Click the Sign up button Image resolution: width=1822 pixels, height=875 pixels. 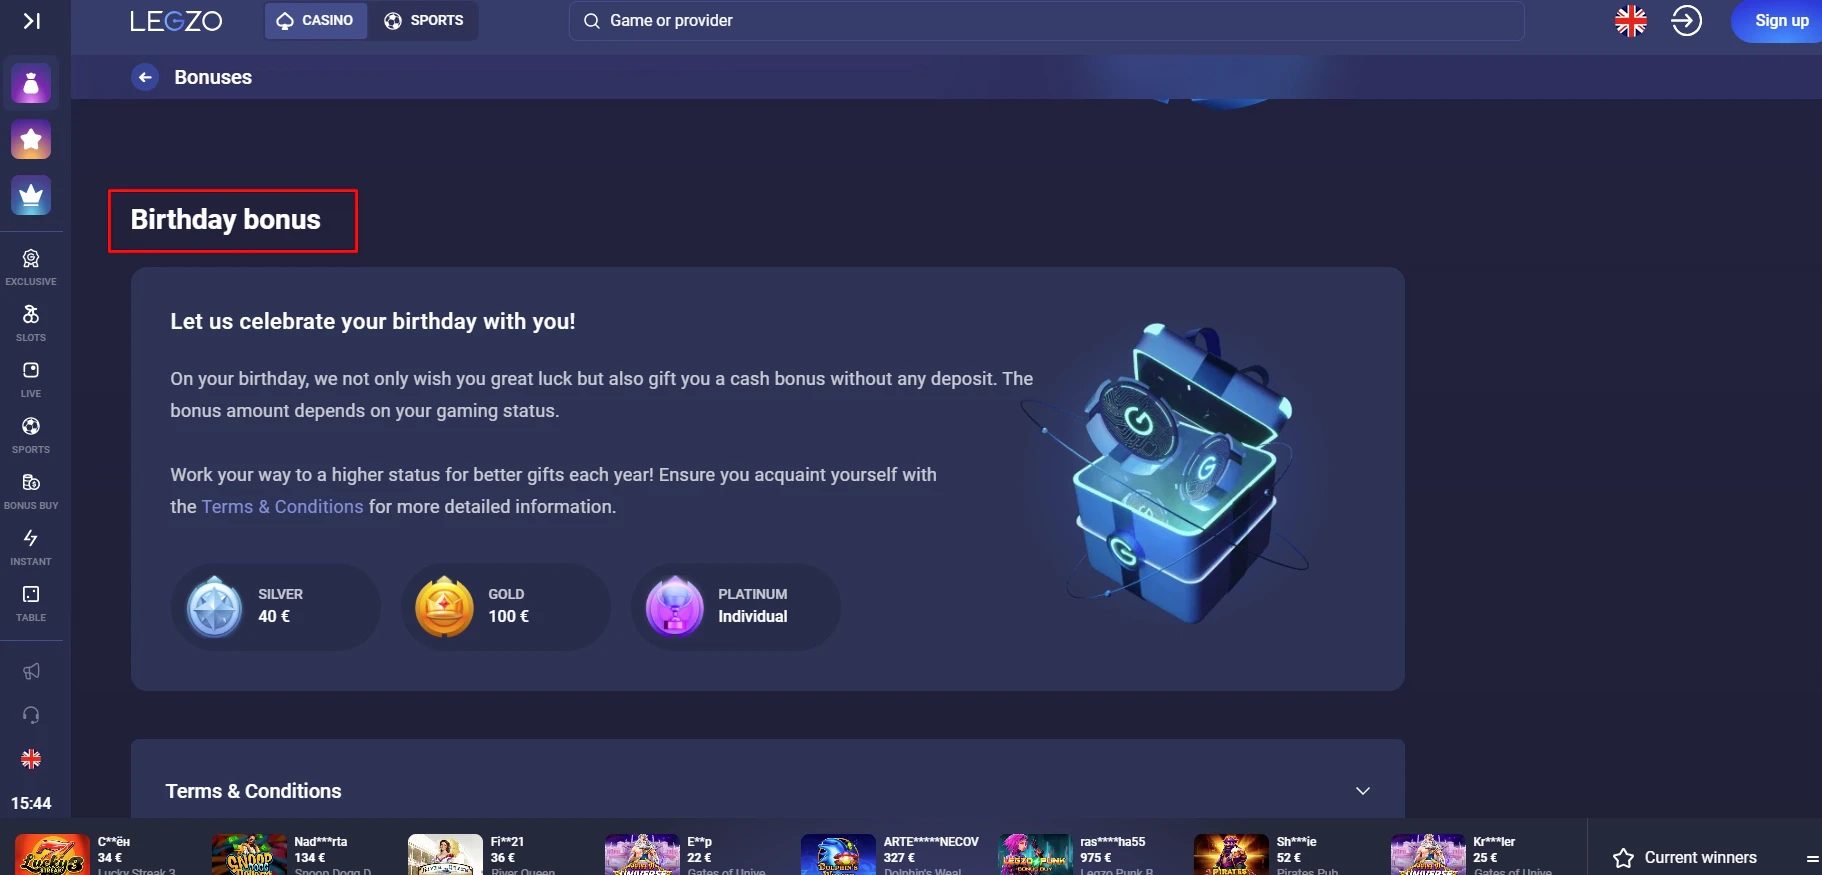point(1781,21)
